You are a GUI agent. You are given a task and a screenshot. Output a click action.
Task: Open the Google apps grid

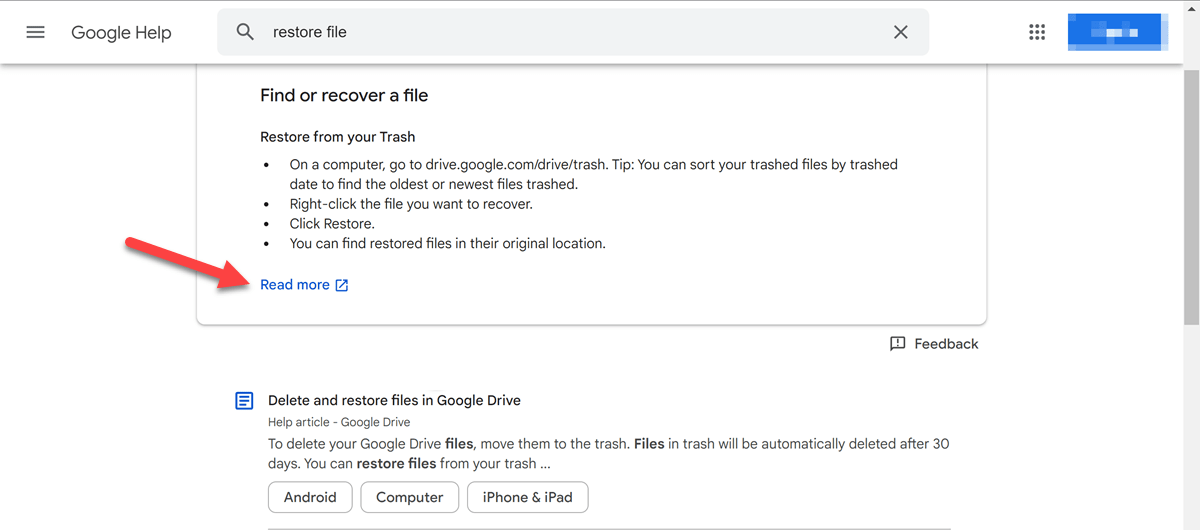pos(1037,32)
